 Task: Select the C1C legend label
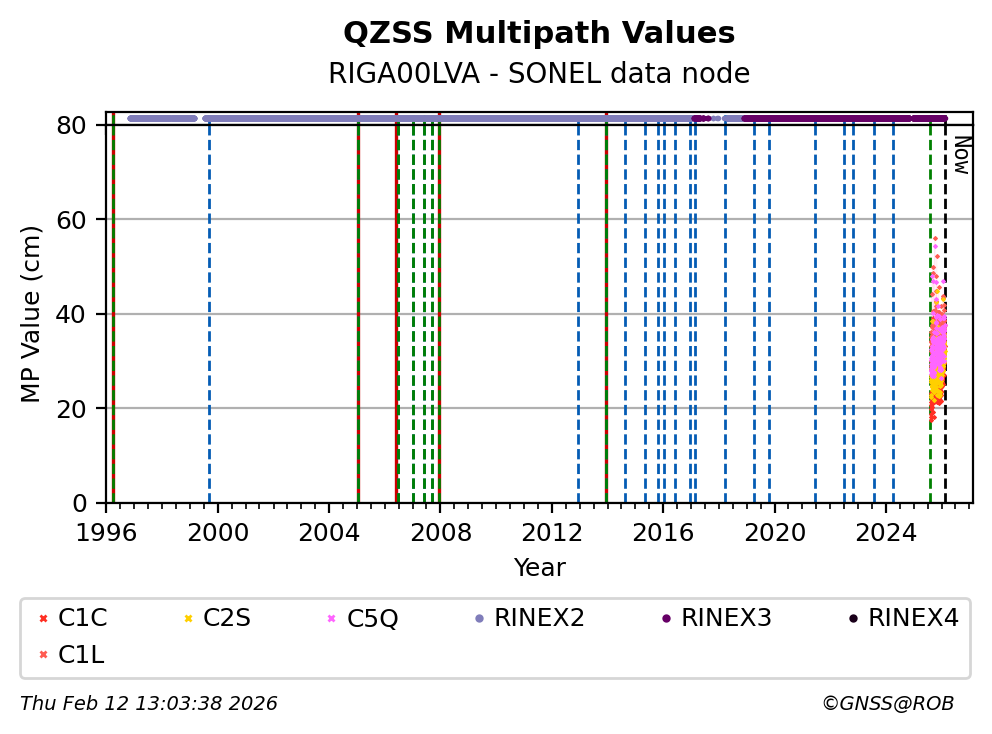[x=82, y=619]
